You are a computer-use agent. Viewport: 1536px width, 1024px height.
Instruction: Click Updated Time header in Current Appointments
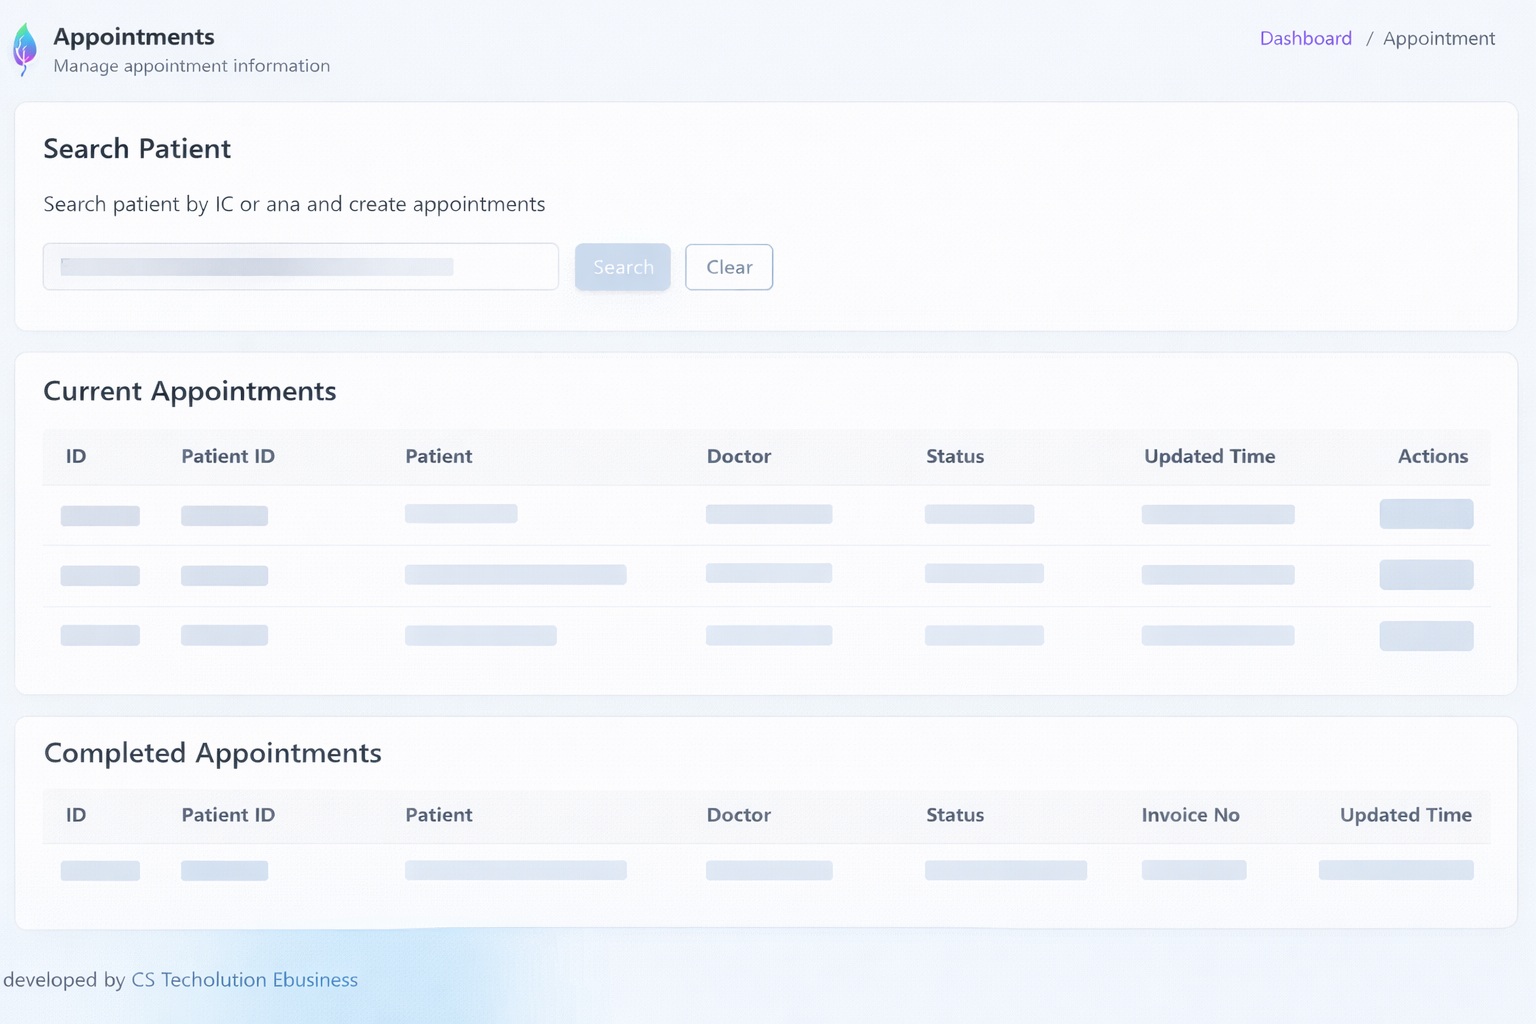[x=1209, y=456]
